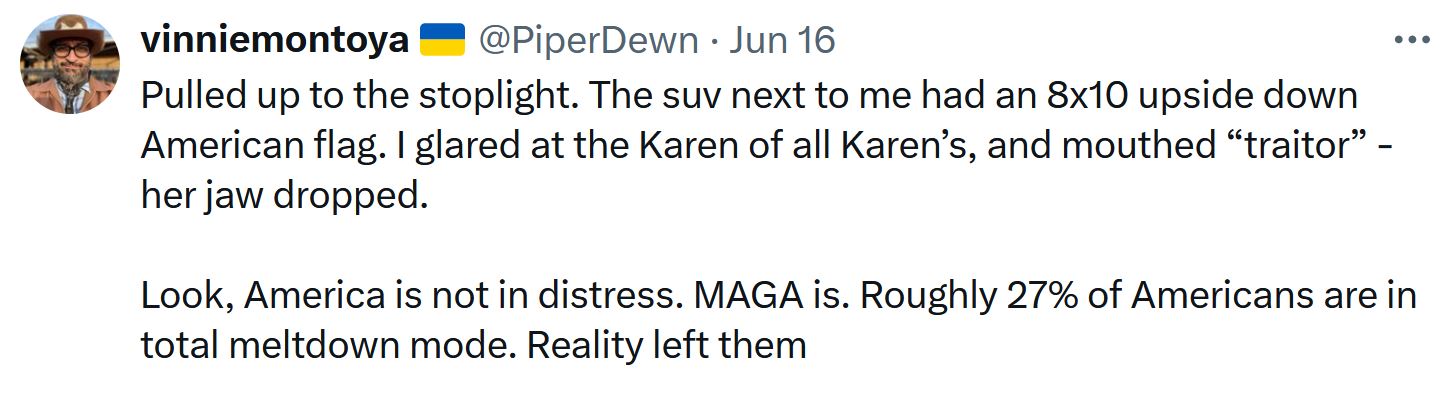Open the @PiperDewn handle link
The height and width of the screenshot is (402, 1447).
[x=587, y=40]
